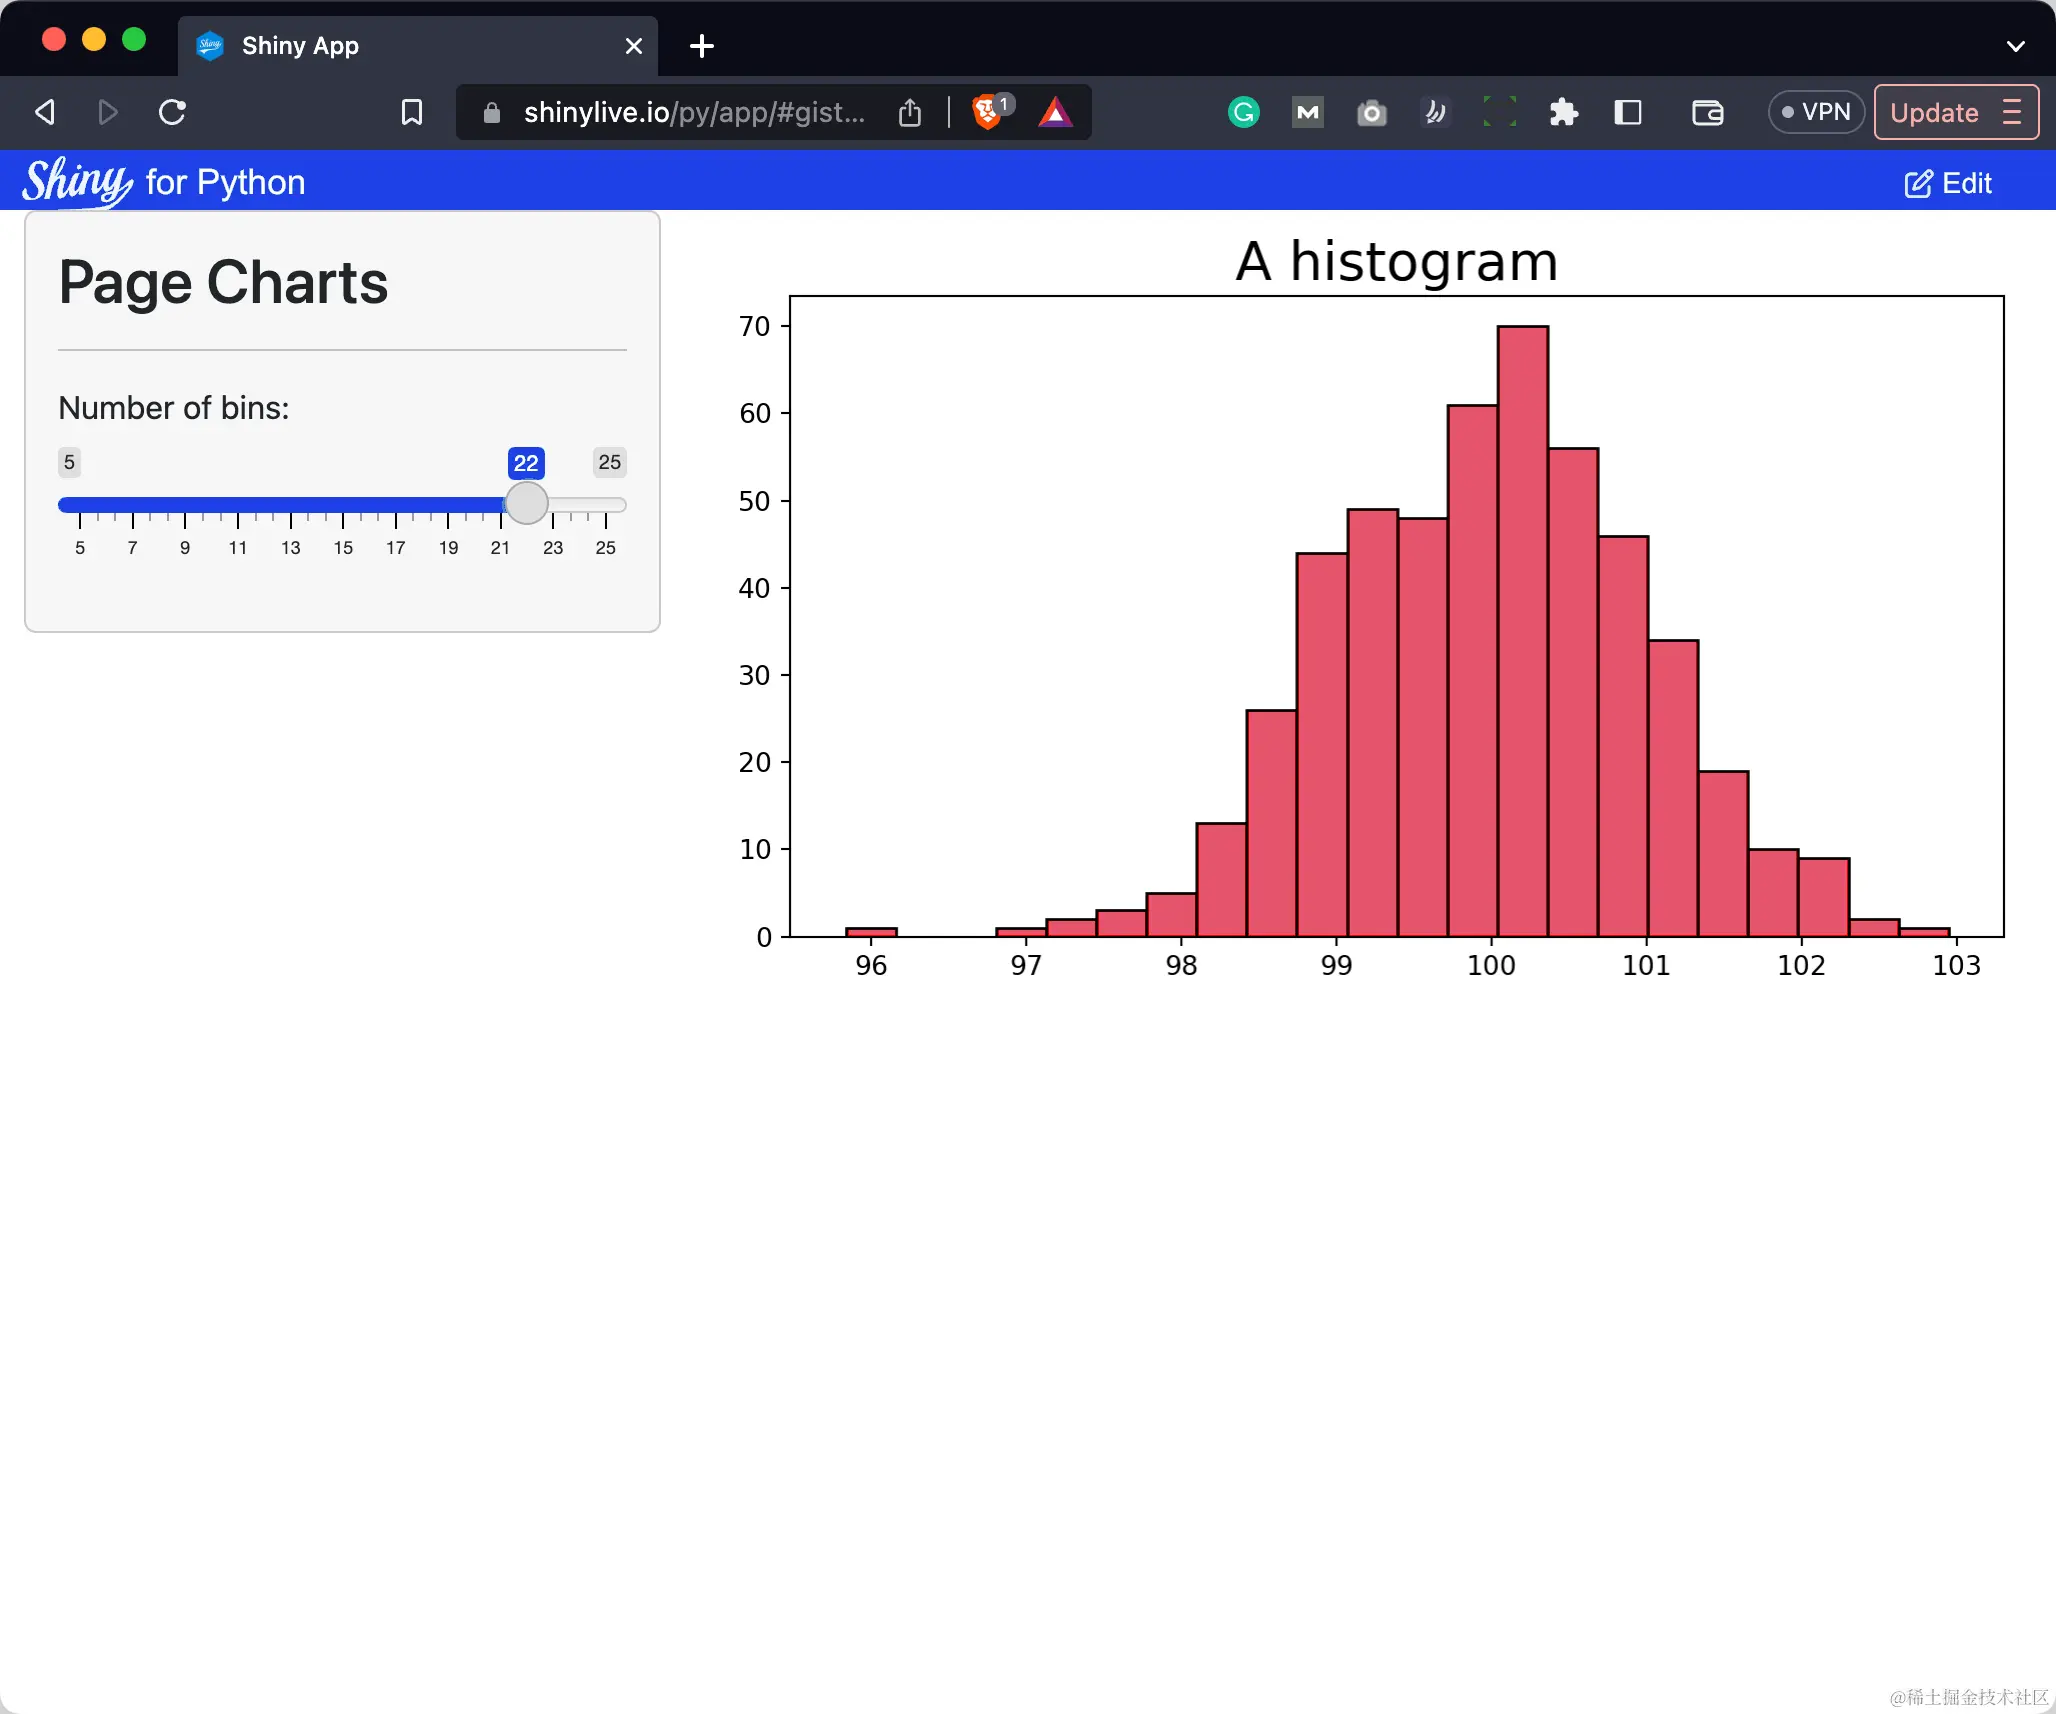
Task: Click the bins slider handle at 22
Action: tap(526, 503)
